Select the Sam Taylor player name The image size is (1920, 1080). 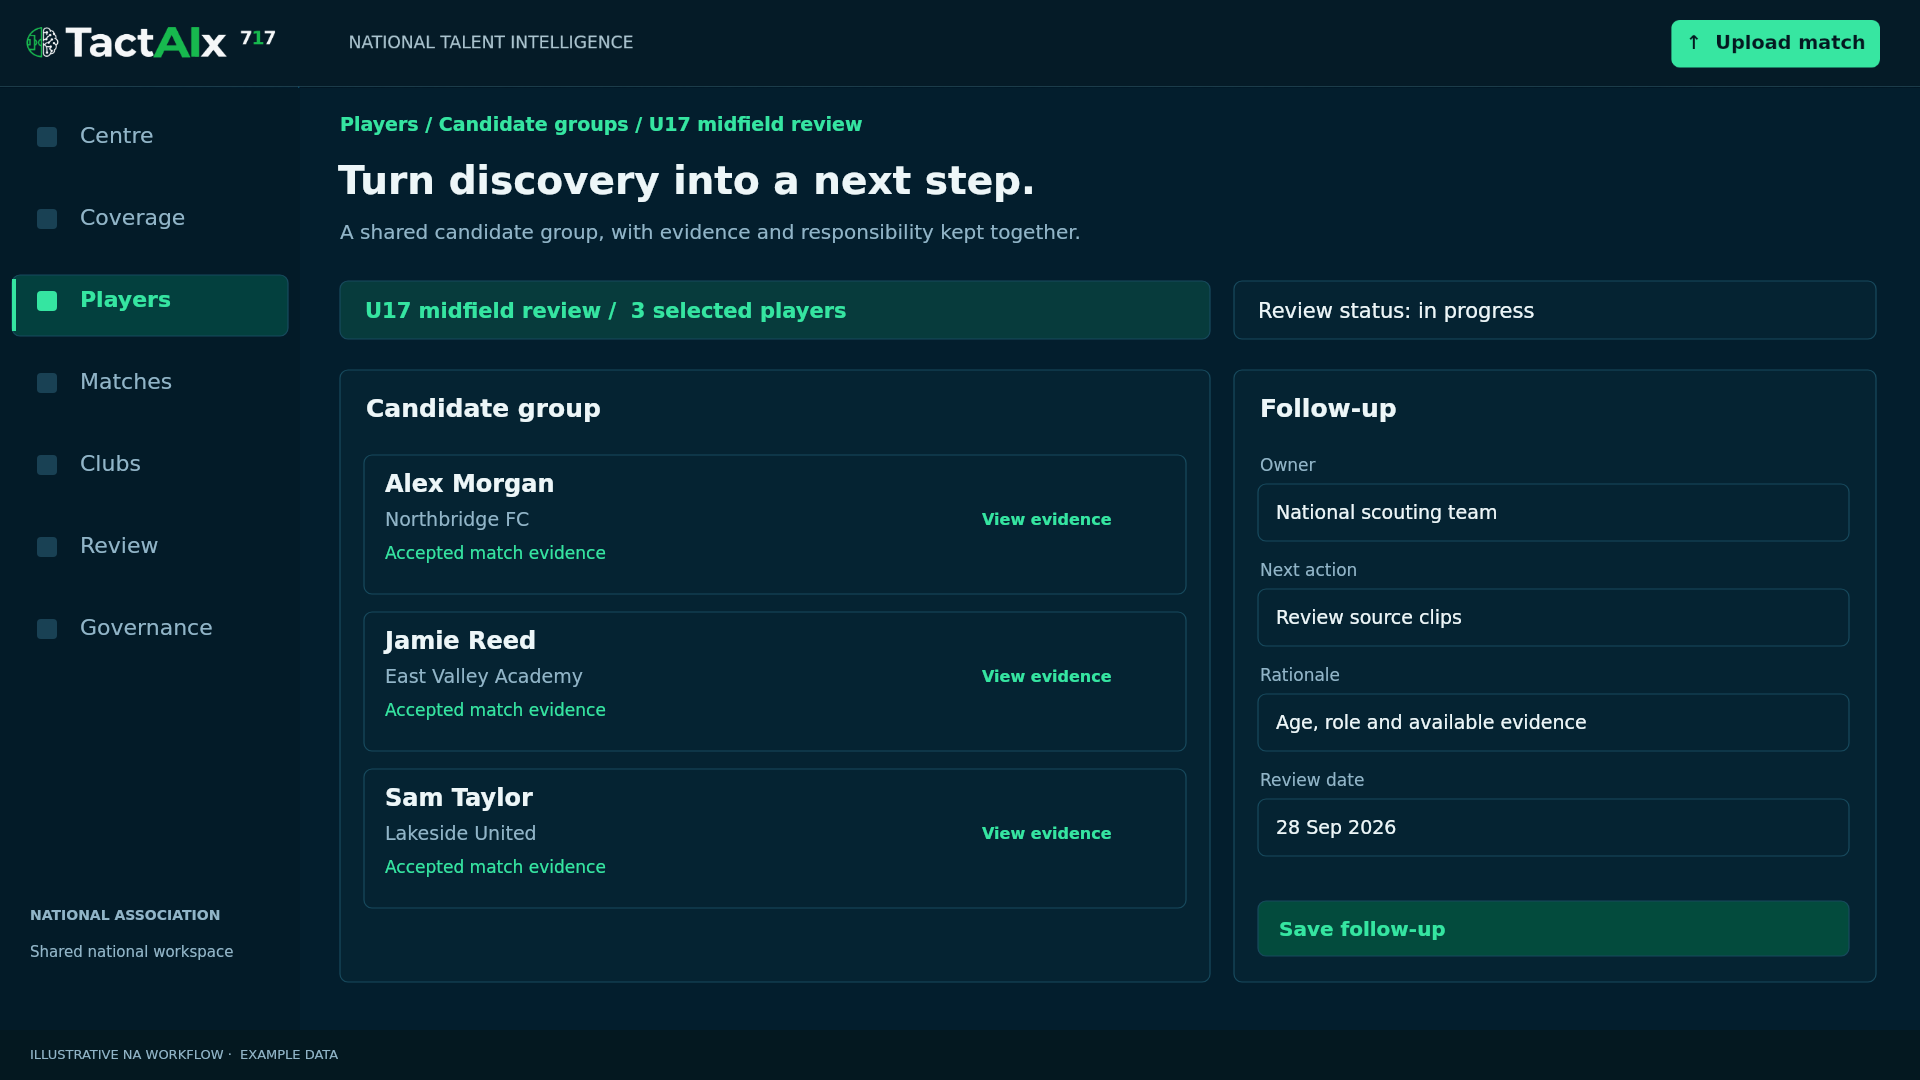pos(459,798)
